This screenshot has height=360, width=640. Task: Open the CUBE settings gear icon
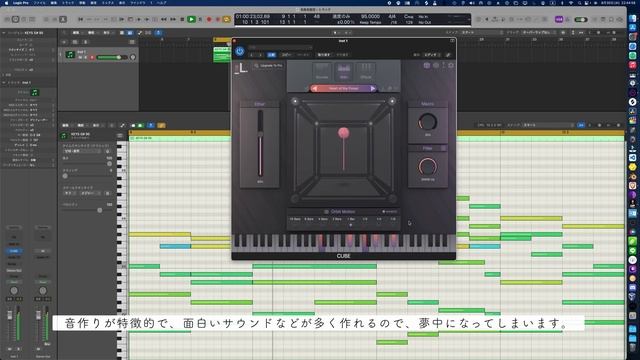tap(451, 65)
